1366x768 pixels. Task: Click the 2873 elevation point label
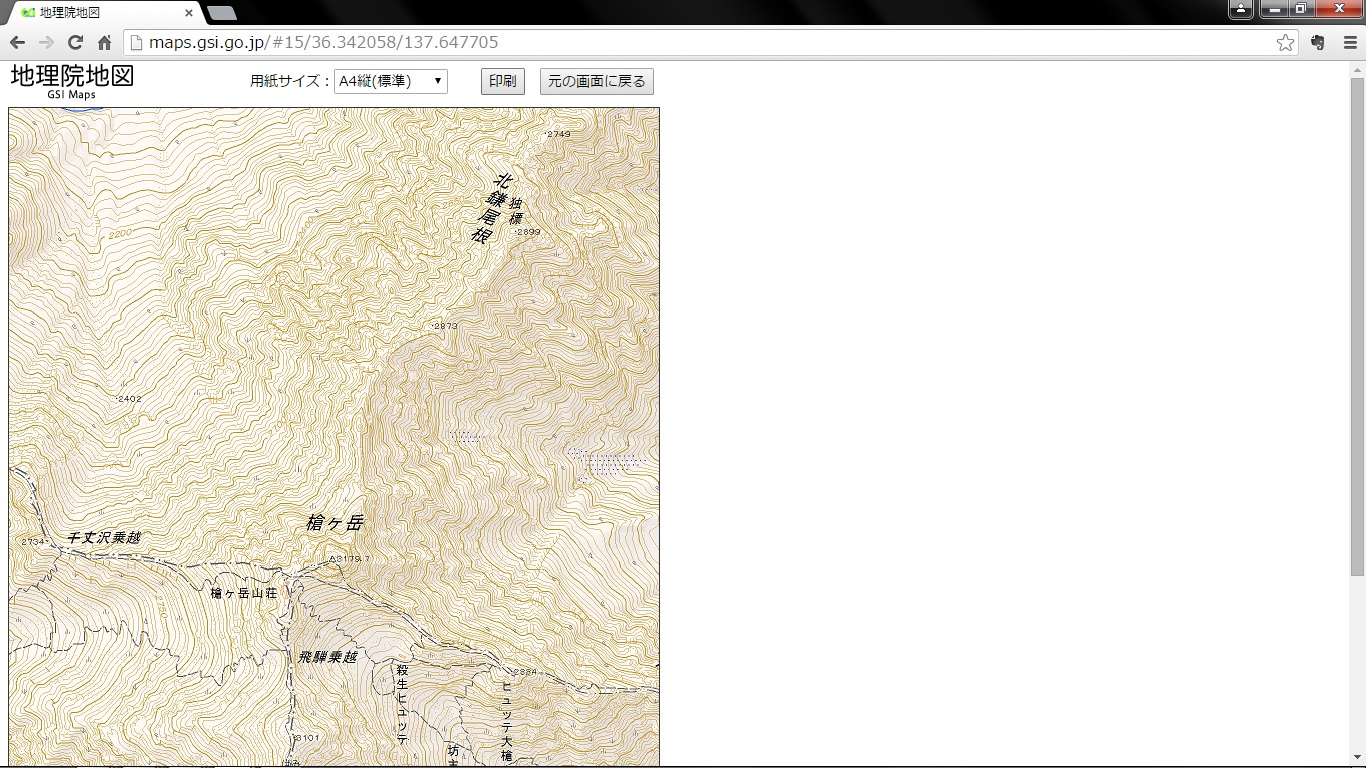445,326
